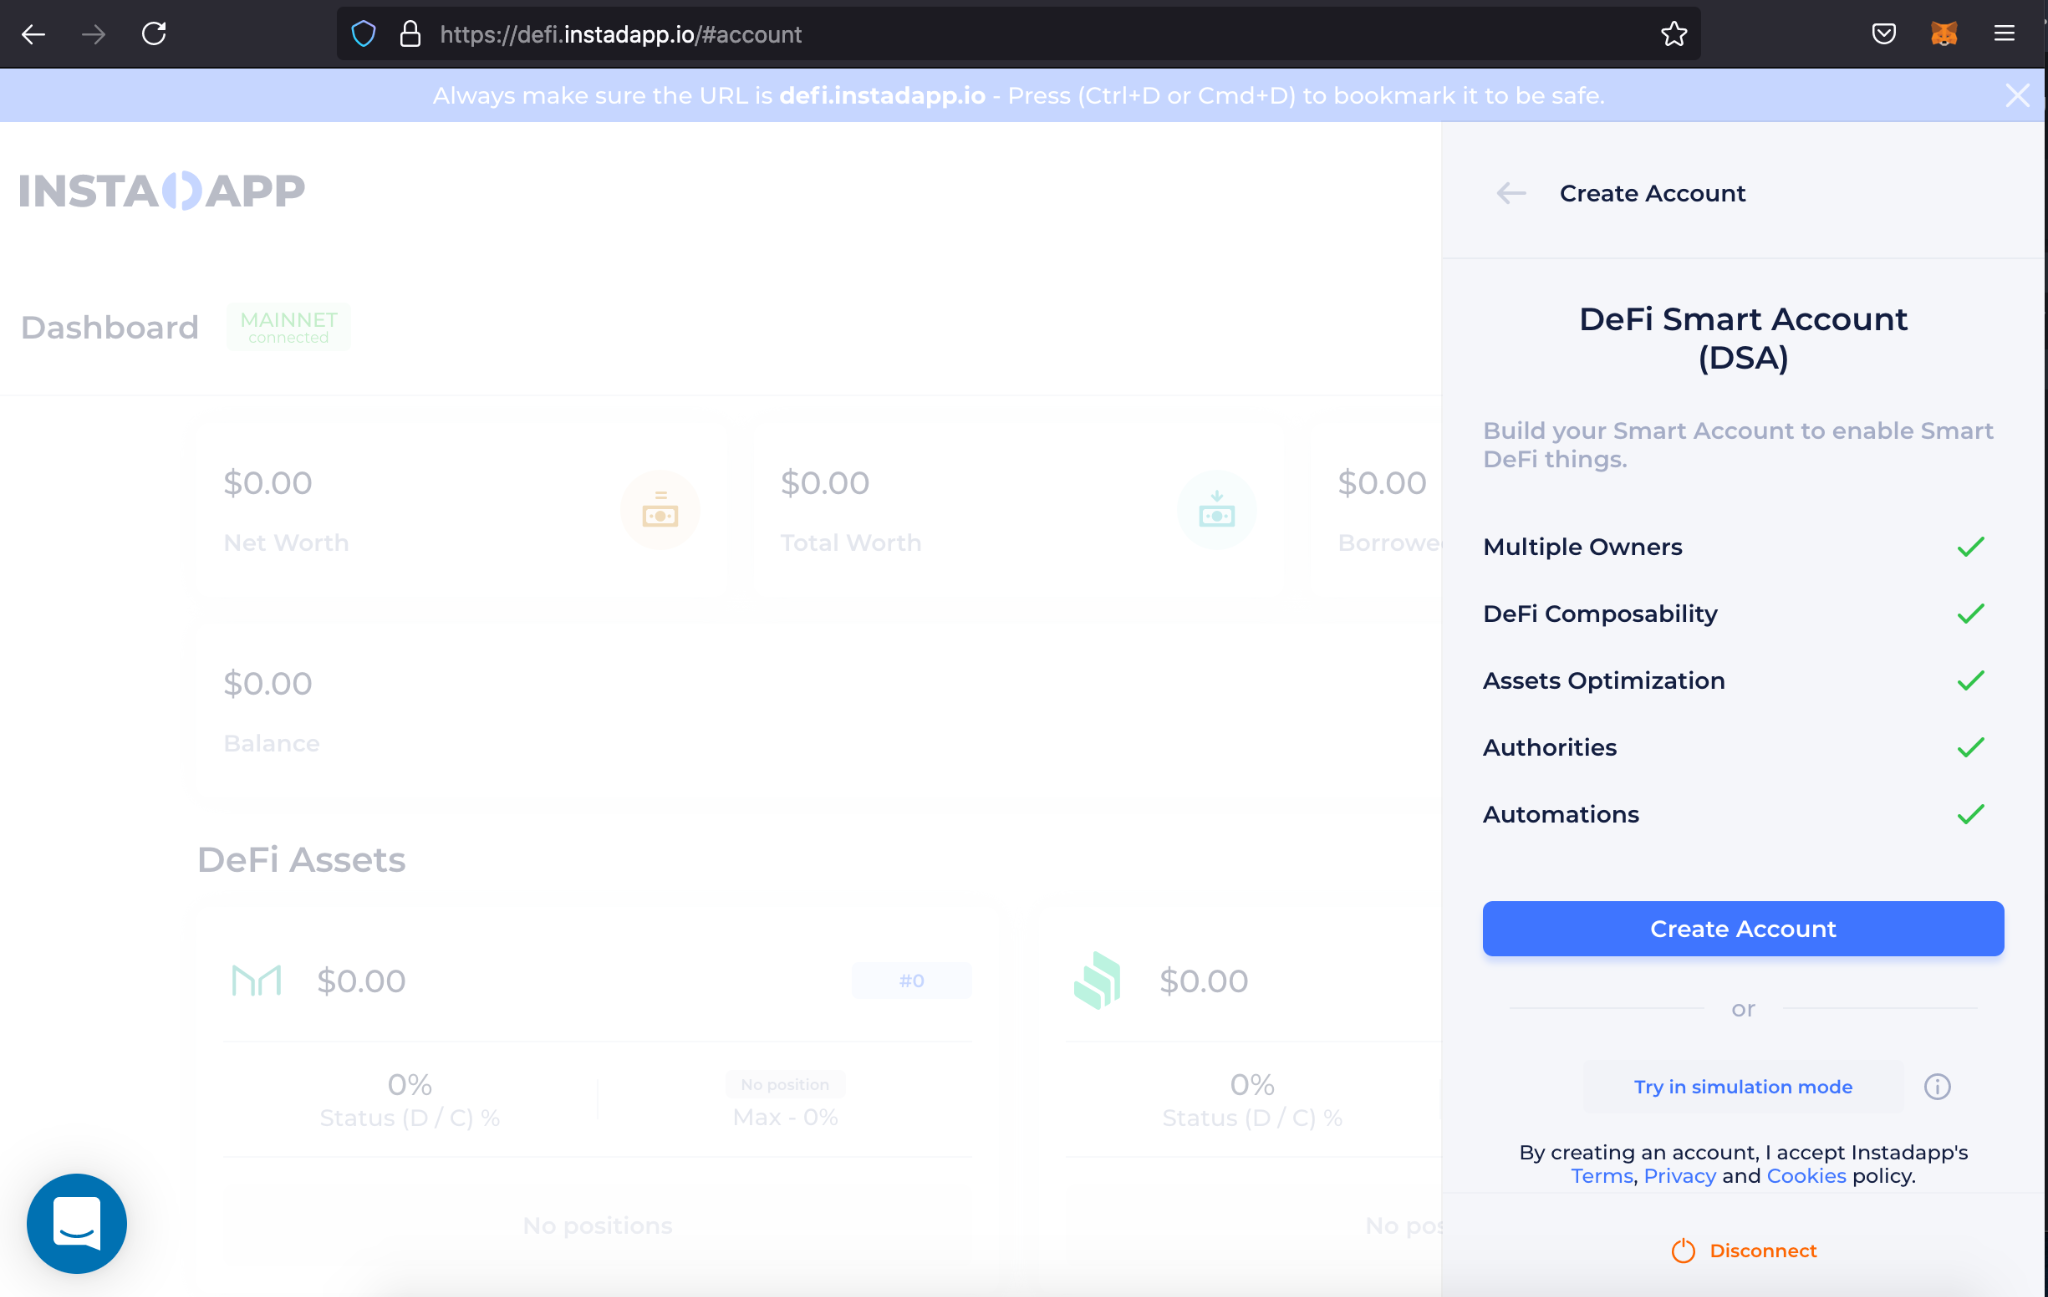This screenshot has width=2048, height=1297.
Task: Click the Instadapp logo
Action: [162, 190]
